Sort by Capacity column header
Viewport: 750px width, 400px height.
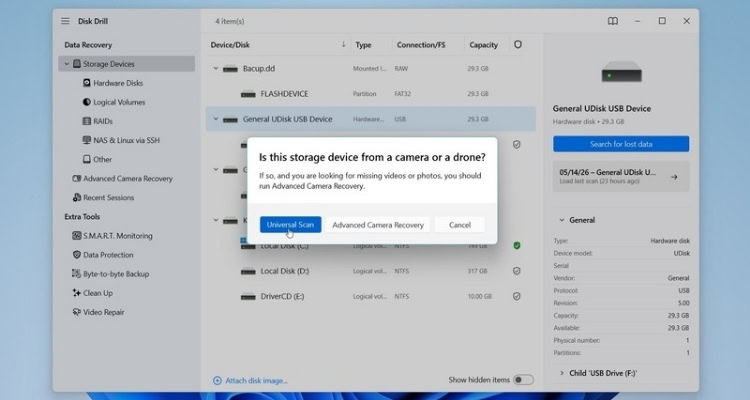click(484, 45)
